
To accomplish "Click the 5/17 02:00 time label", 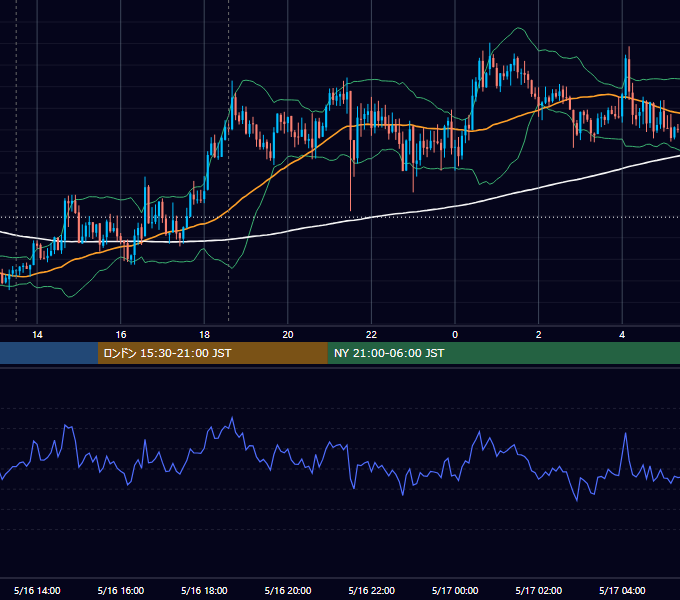I will point(539,590).
